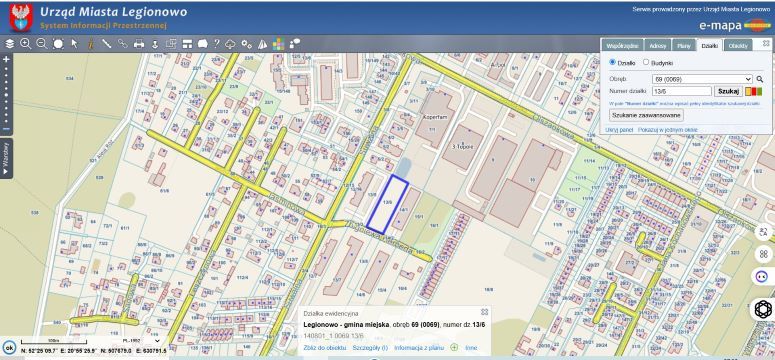The height and width of the screenshot is (360, 775).
Task: Open the gears settings tool
Action: click(247, 44)
